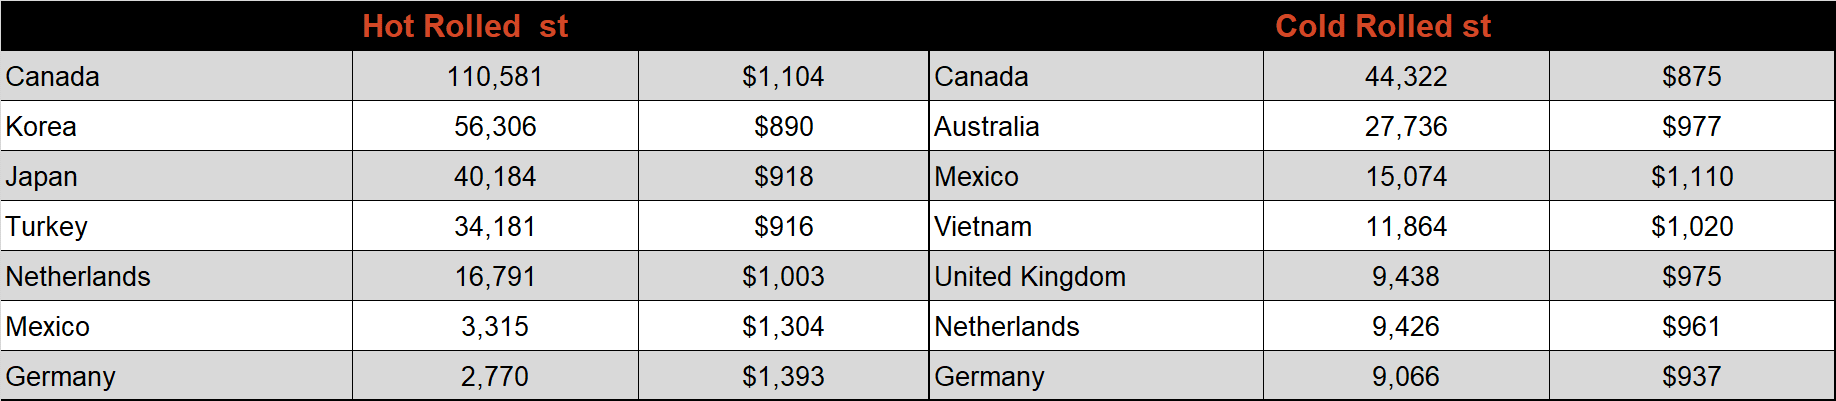Click the Japan tonnage value 40,184

tap(495, 176)
